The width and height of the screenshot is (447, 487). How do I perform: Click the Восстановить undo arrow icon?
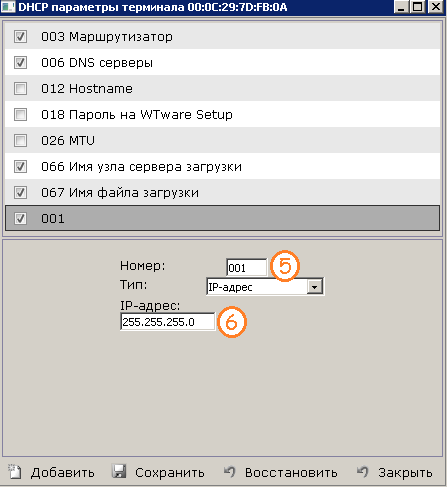[x=230, y=472]
